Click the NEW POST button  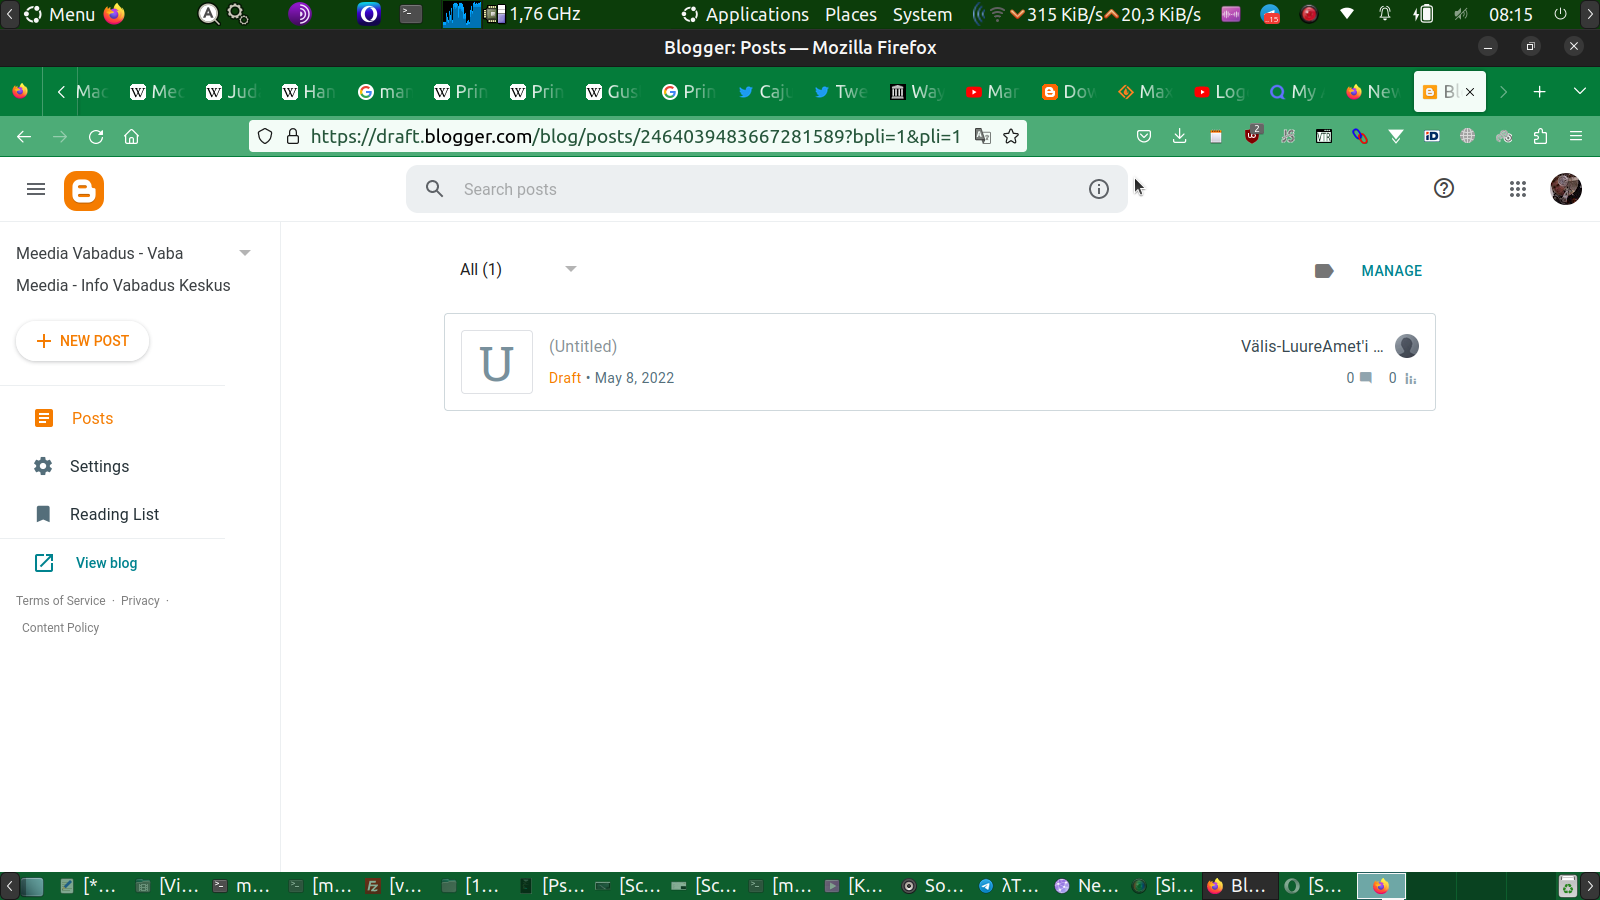(83, 341)
